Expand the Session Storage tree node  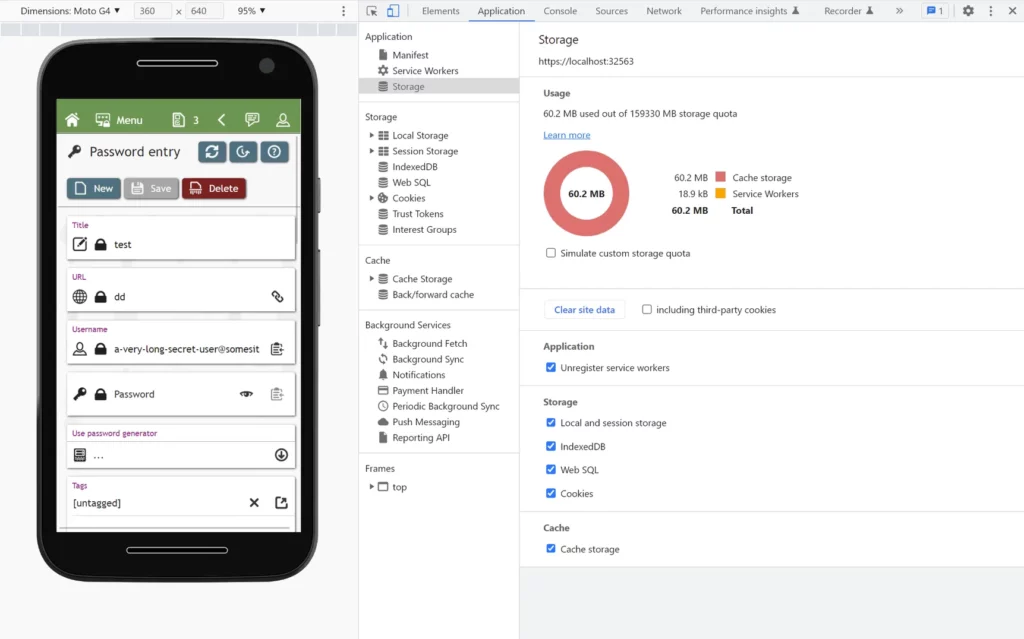(x=372, y=151)
